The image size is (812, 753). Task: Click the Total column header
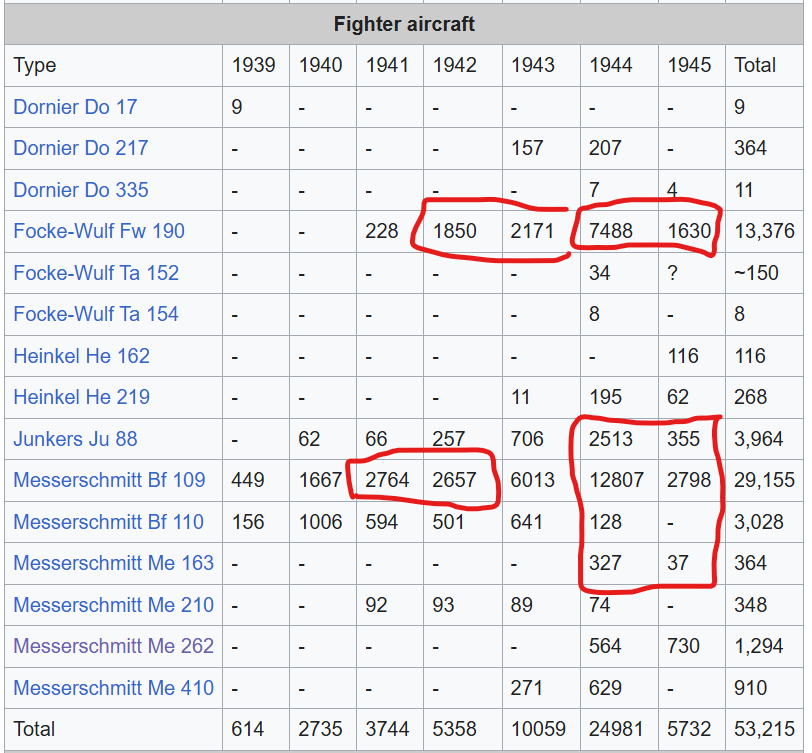coord(764,65)
